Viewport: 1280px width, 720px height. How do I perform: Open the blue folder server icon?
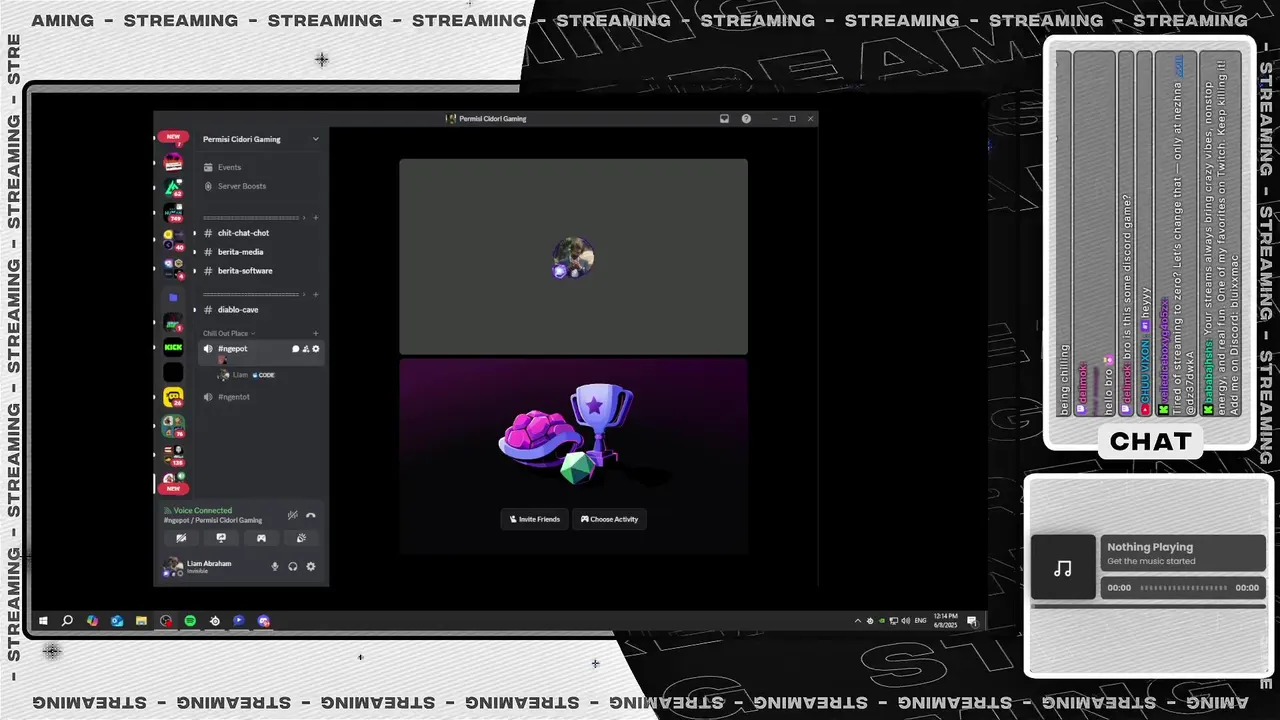(173, 297)
